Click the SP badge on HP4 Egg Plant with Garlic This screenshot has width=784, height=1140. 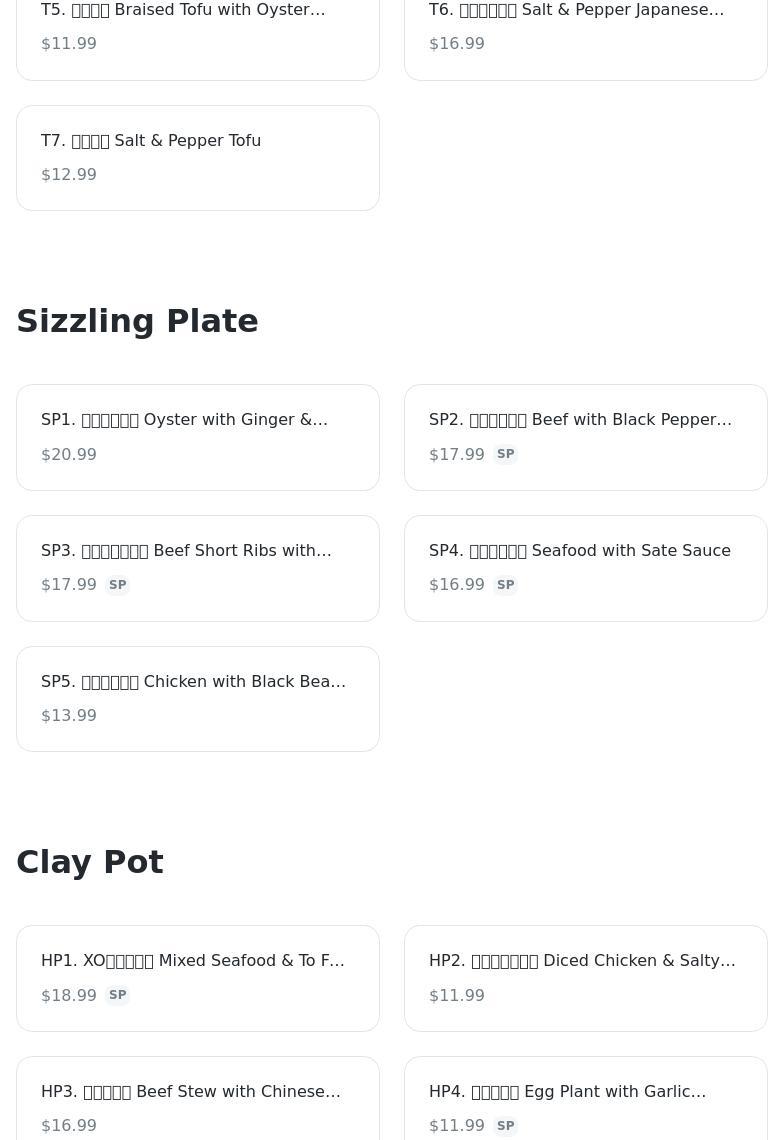tap(505, 1126)
